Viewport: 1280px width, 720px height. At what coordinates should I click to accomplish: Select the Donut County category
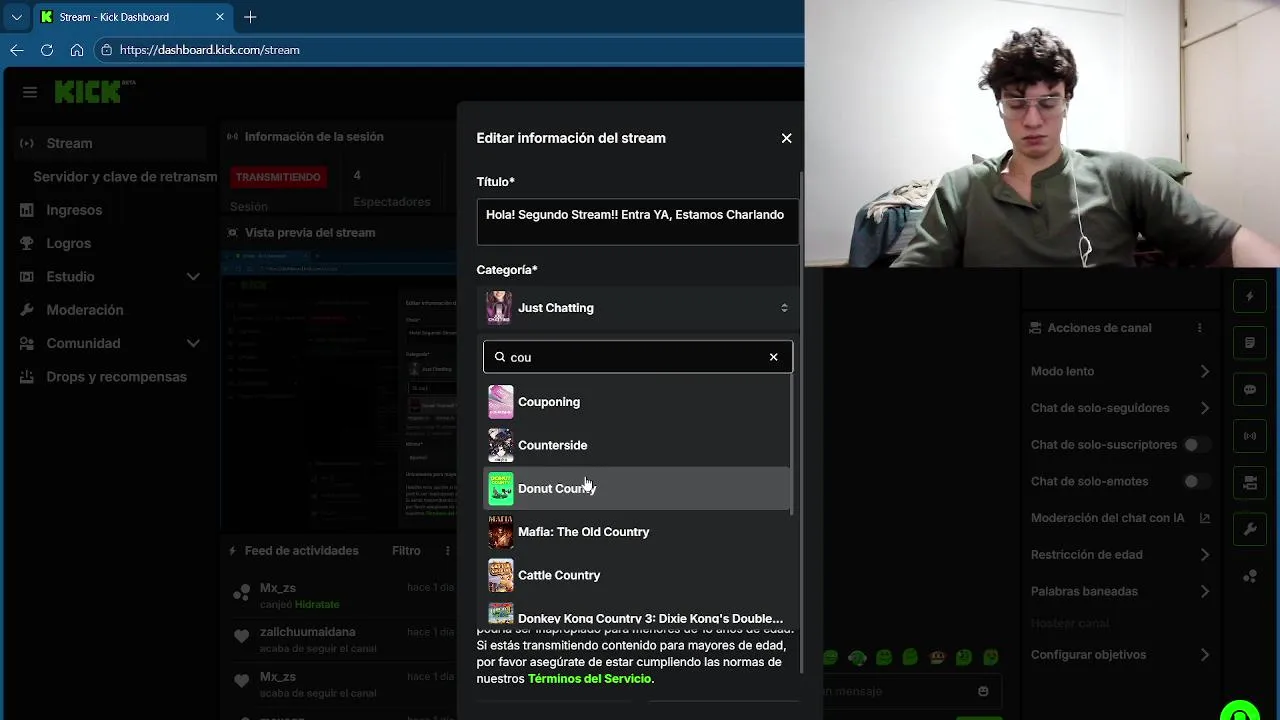pos(637,488)
